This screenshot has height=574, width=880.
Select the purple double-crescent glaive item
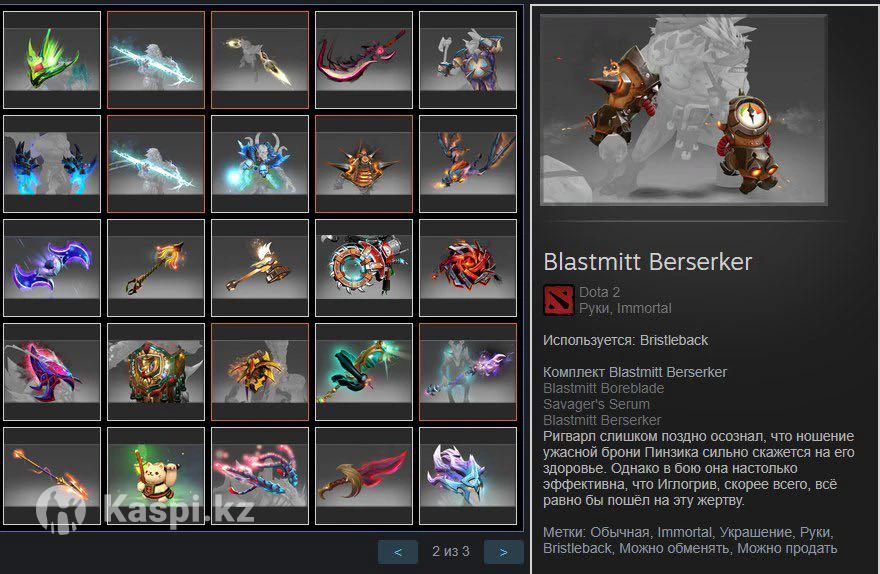pos(52,268)
